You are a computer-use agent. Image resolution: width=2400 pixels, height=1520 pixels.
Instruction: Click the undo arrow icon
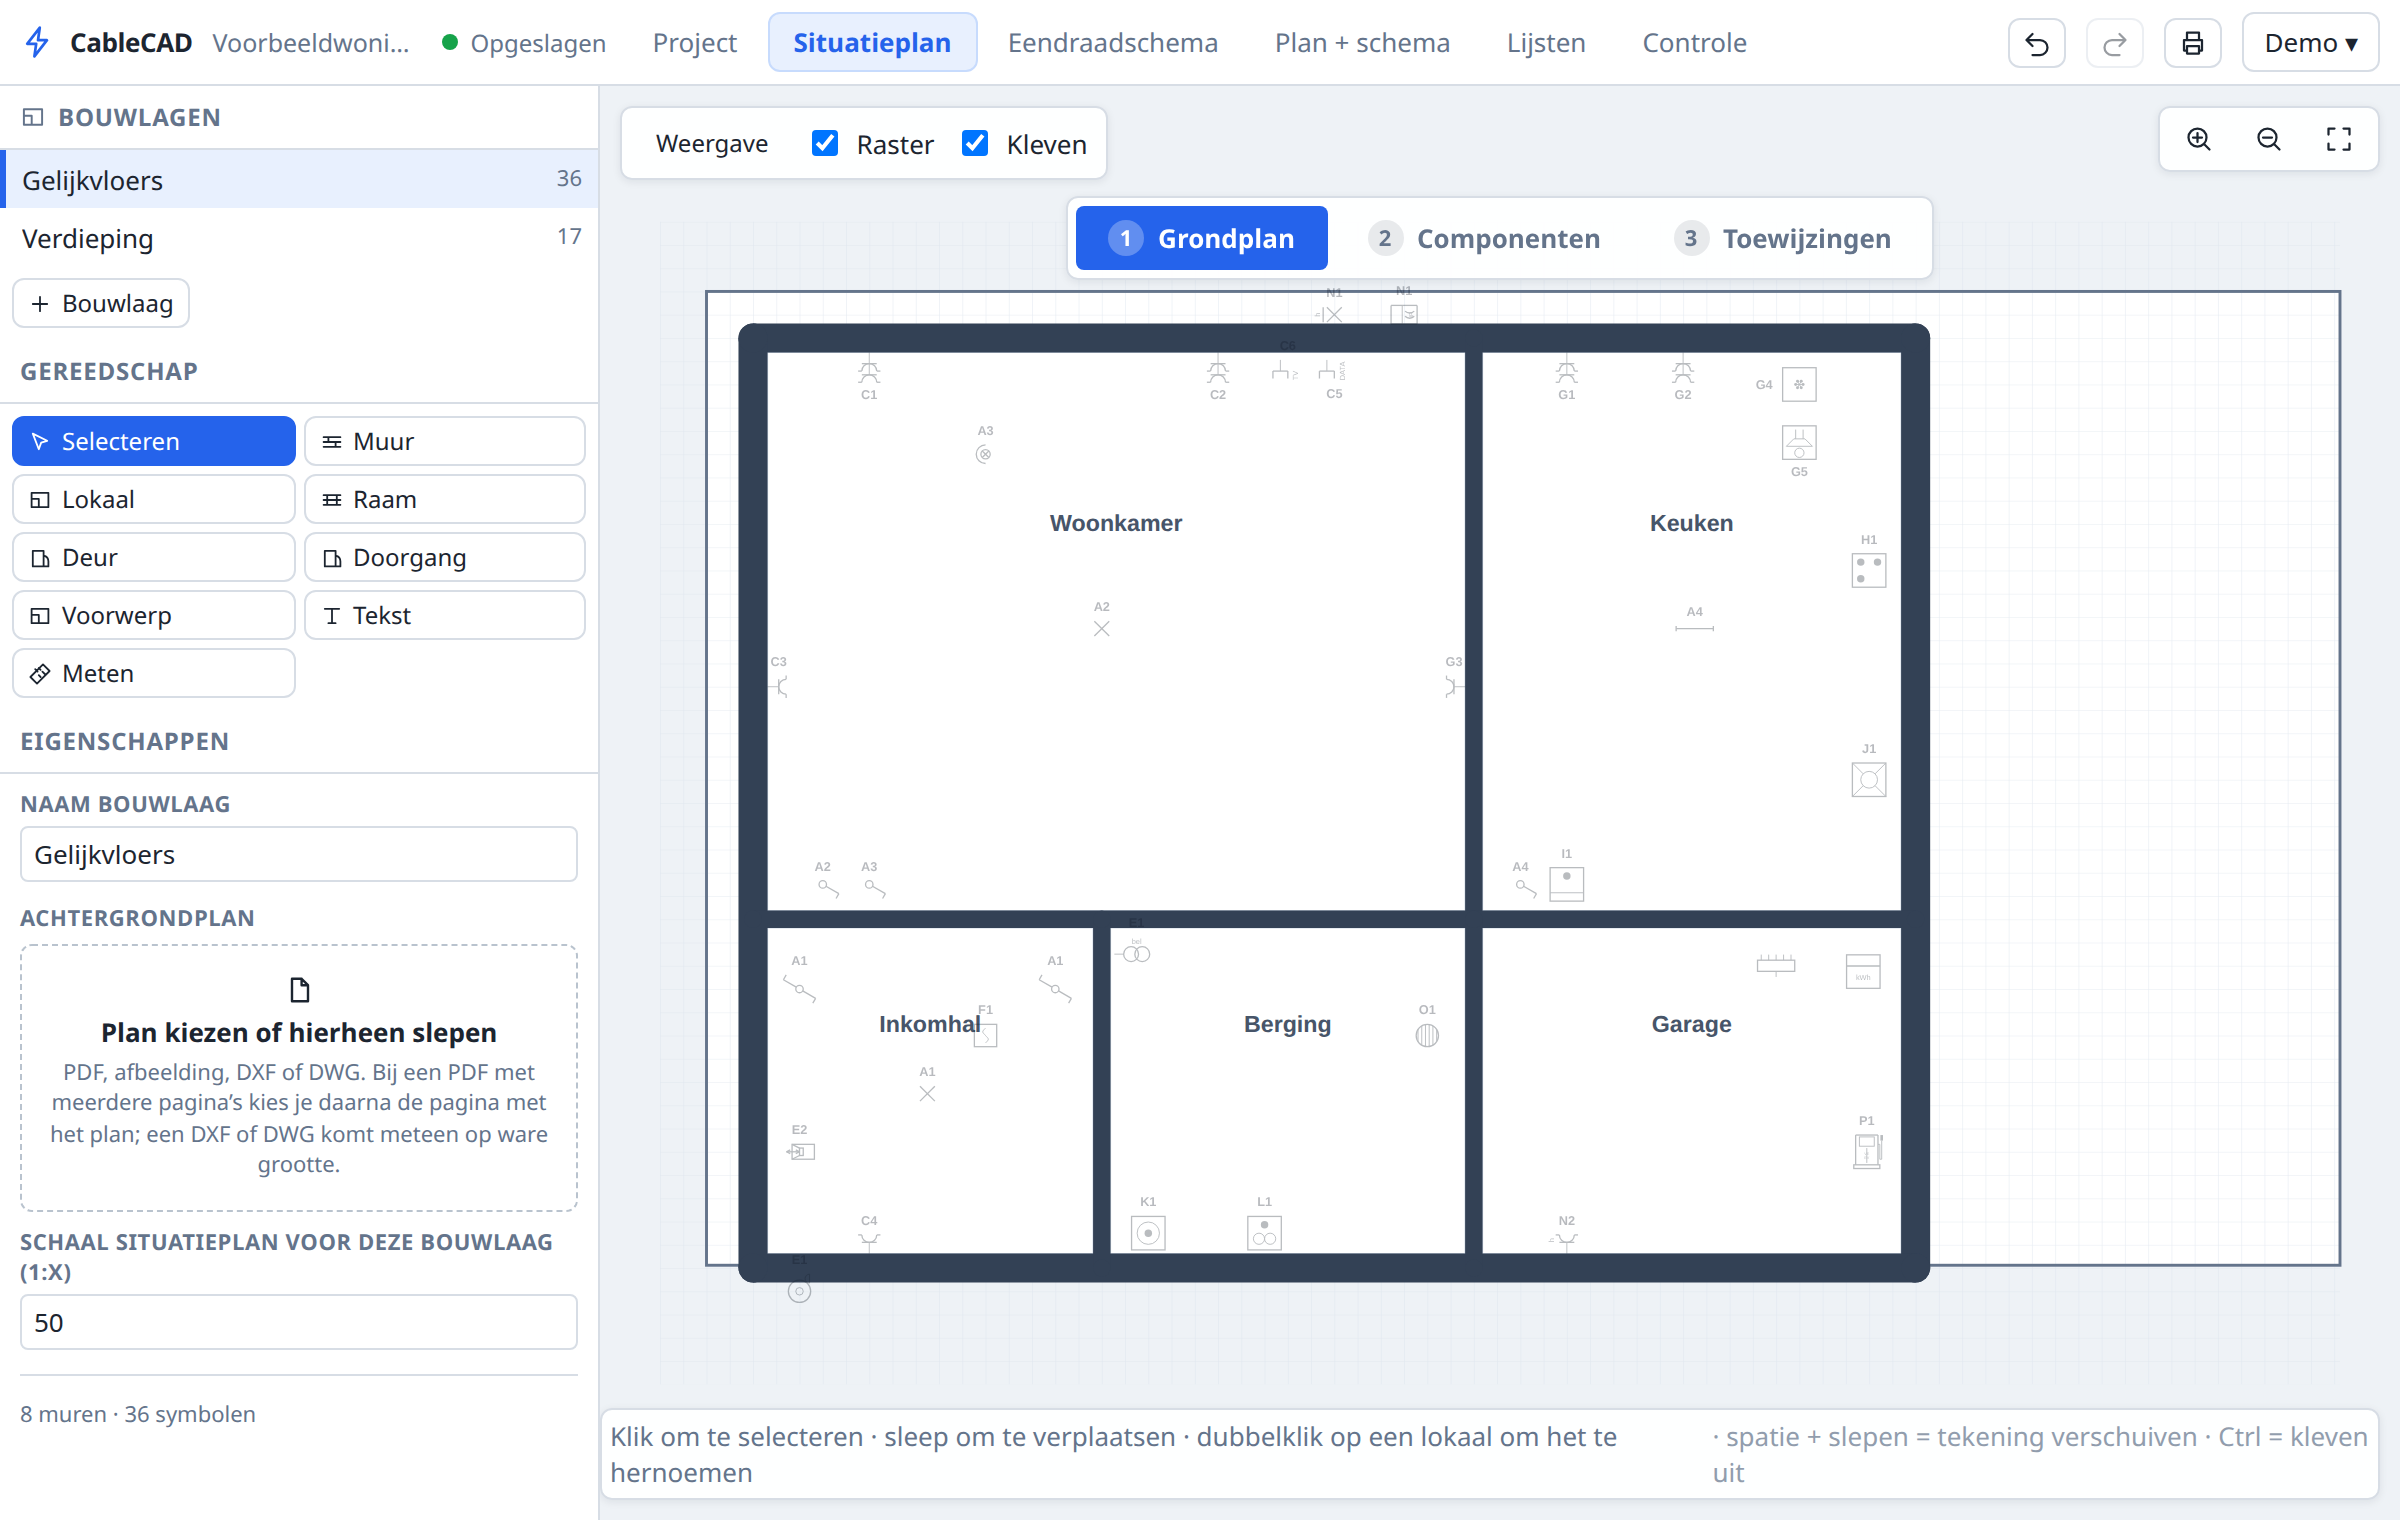tap(2036, 43)
